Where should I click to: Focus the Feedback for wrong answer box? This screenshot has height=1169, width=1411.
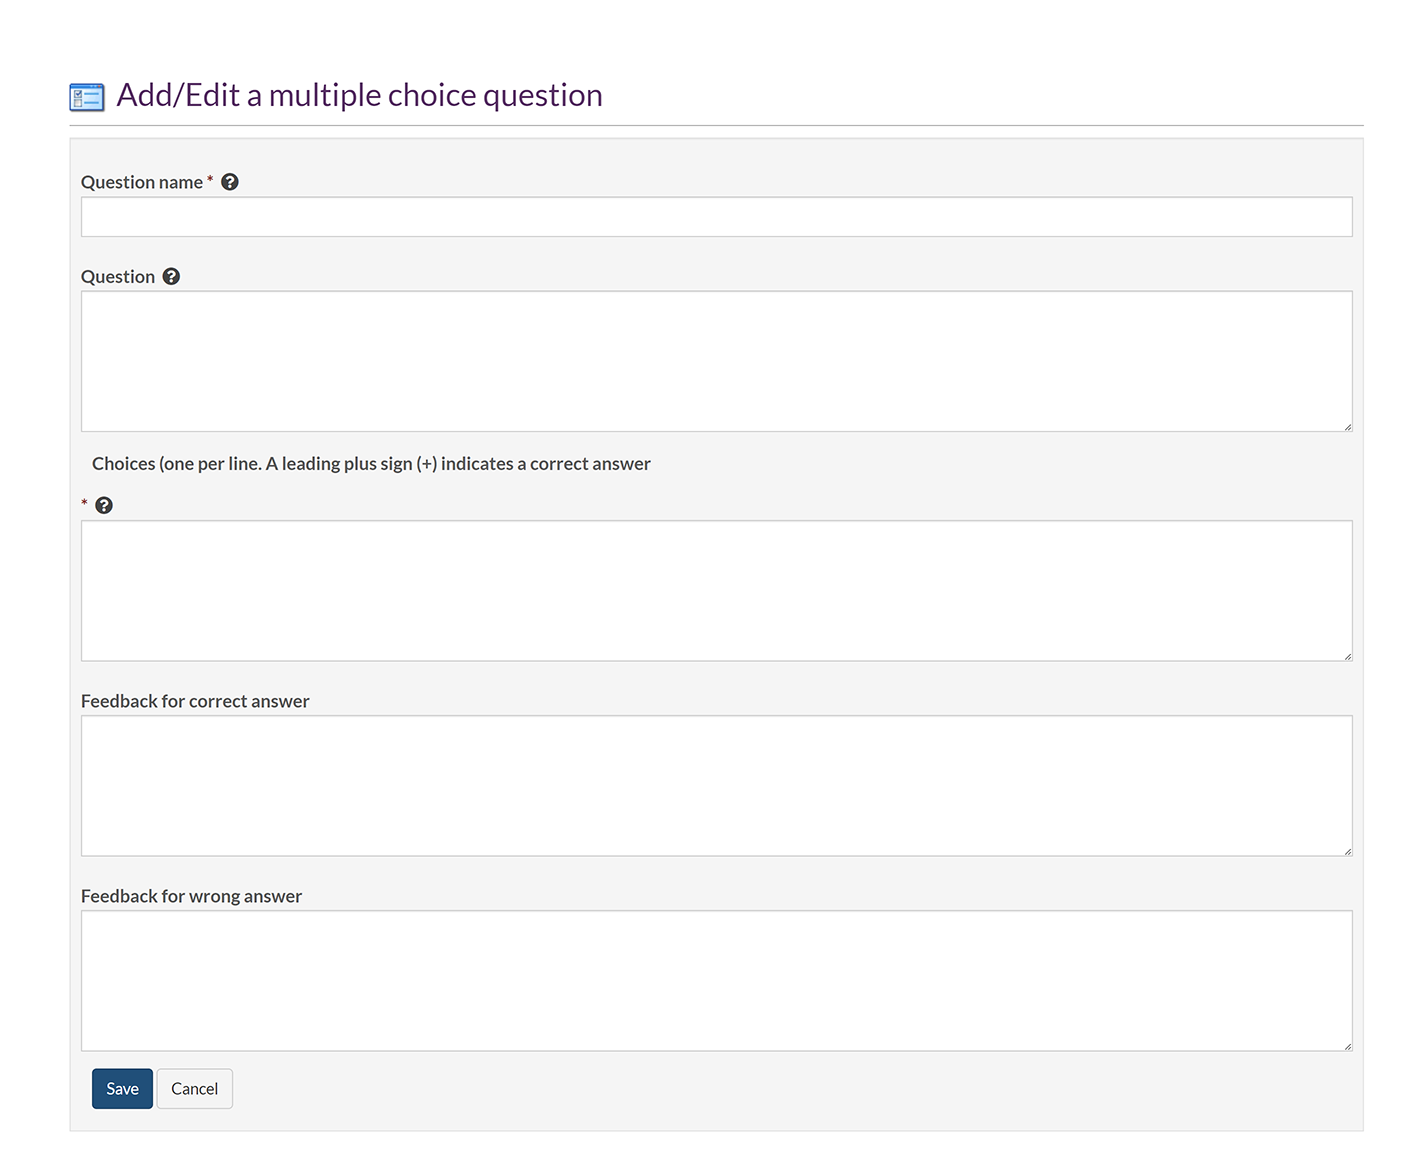point(716,980)
